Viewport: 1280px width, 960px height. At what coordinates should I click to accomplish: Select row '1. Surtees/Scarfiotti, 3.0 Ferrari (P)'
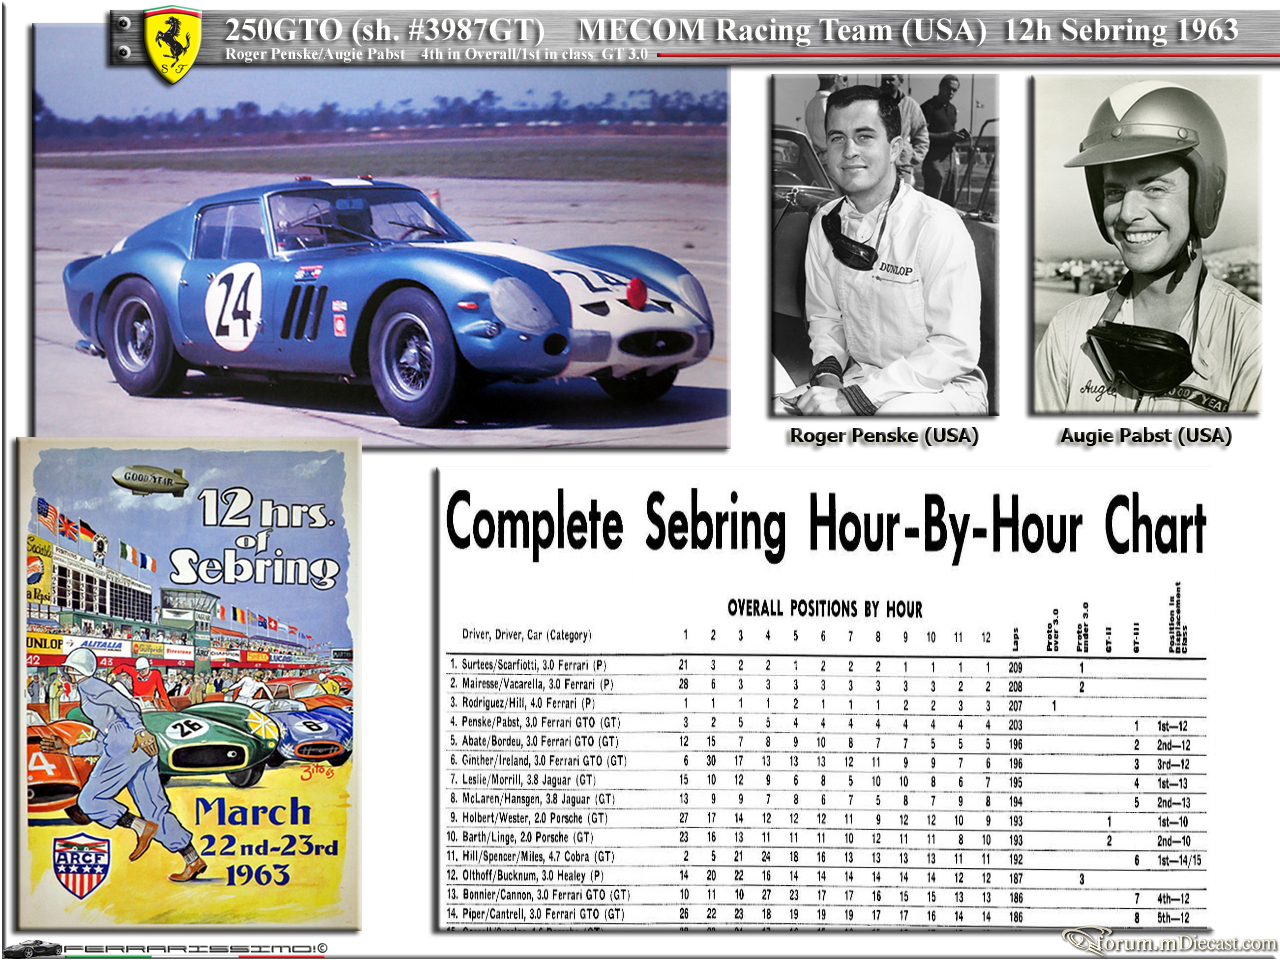coord(826,666)
